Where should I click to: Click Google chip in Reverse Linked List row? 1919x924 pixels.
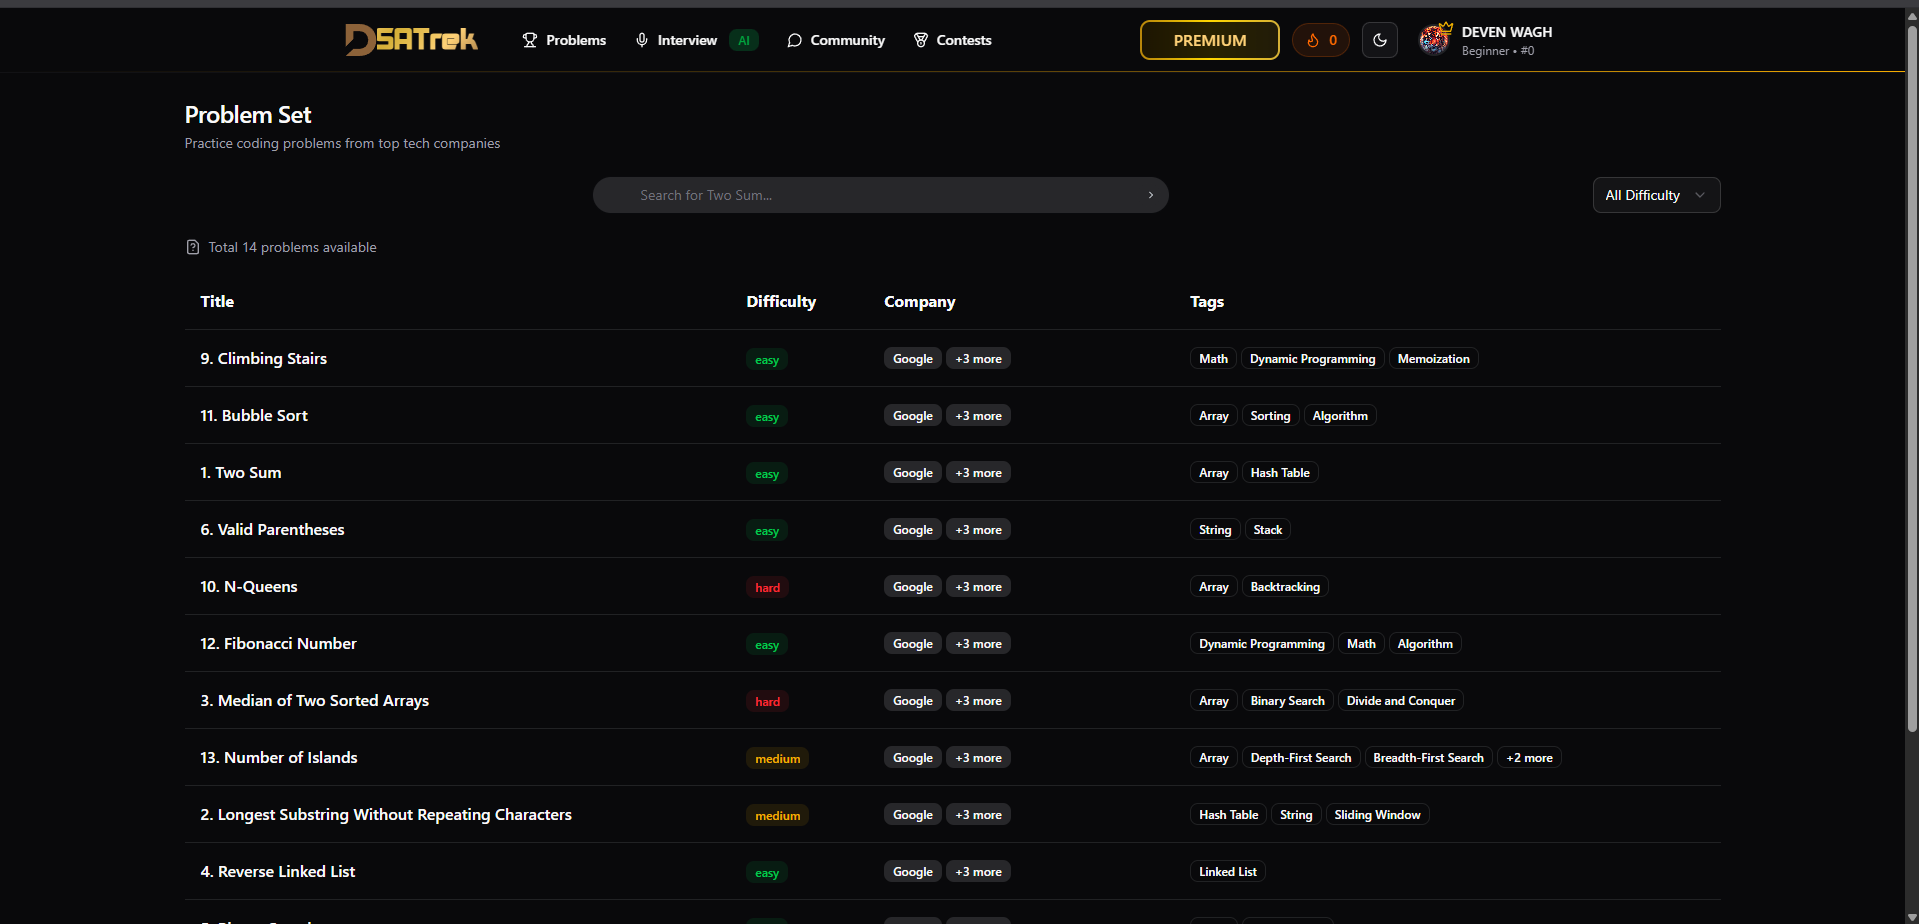tap(912, 871)
